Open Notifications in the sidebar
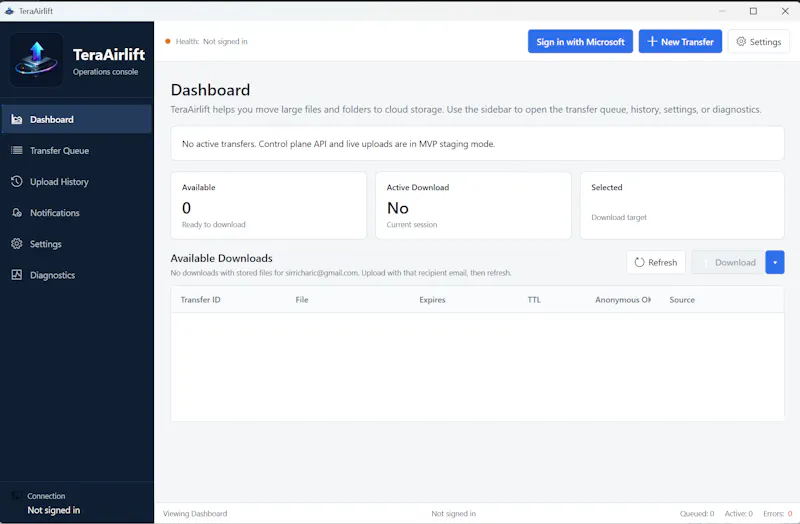 click(77, 213)
